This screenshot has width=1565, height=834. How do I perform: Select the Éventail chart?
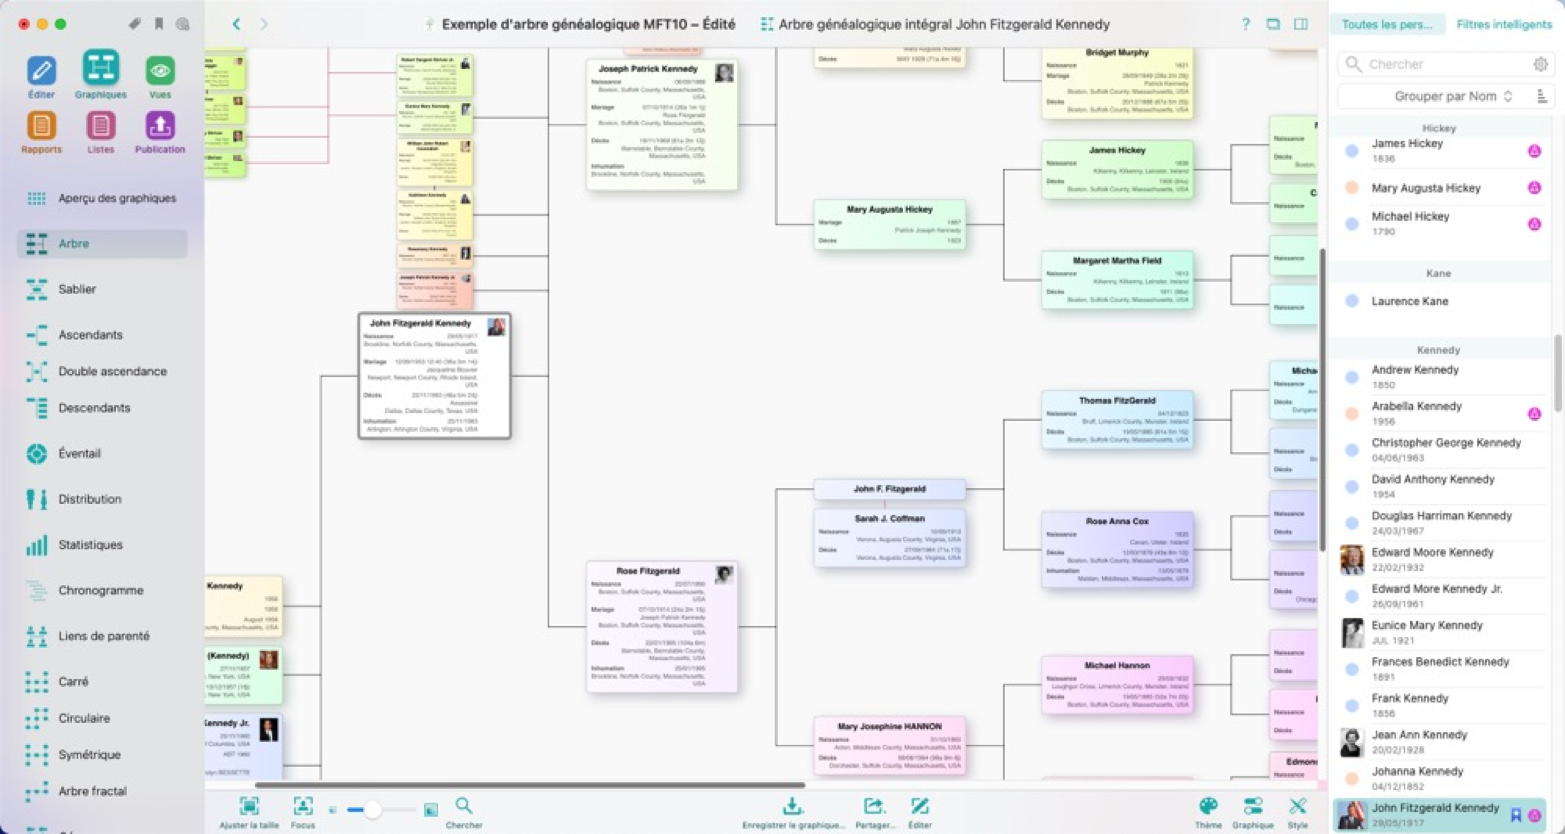(x=101, y=453)
